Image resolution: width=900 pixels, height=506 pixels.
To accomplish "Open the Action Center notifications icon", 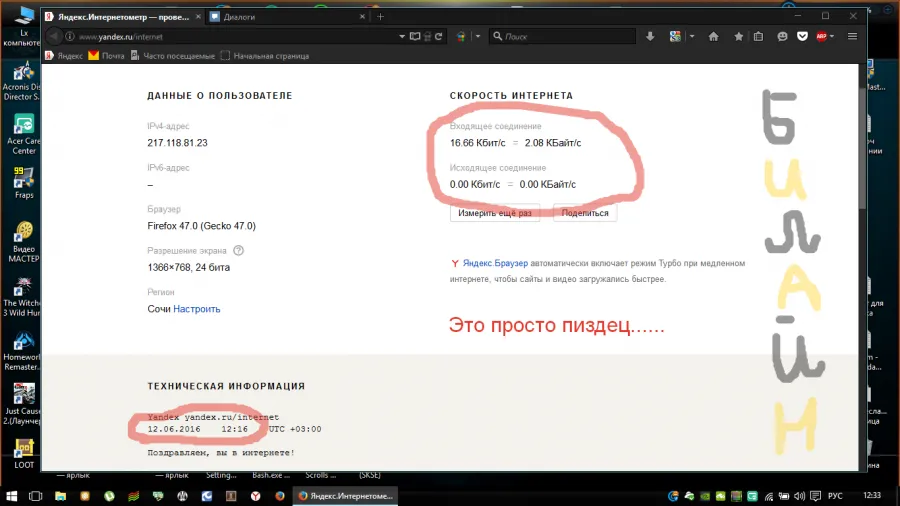I will tap(815, 496).
